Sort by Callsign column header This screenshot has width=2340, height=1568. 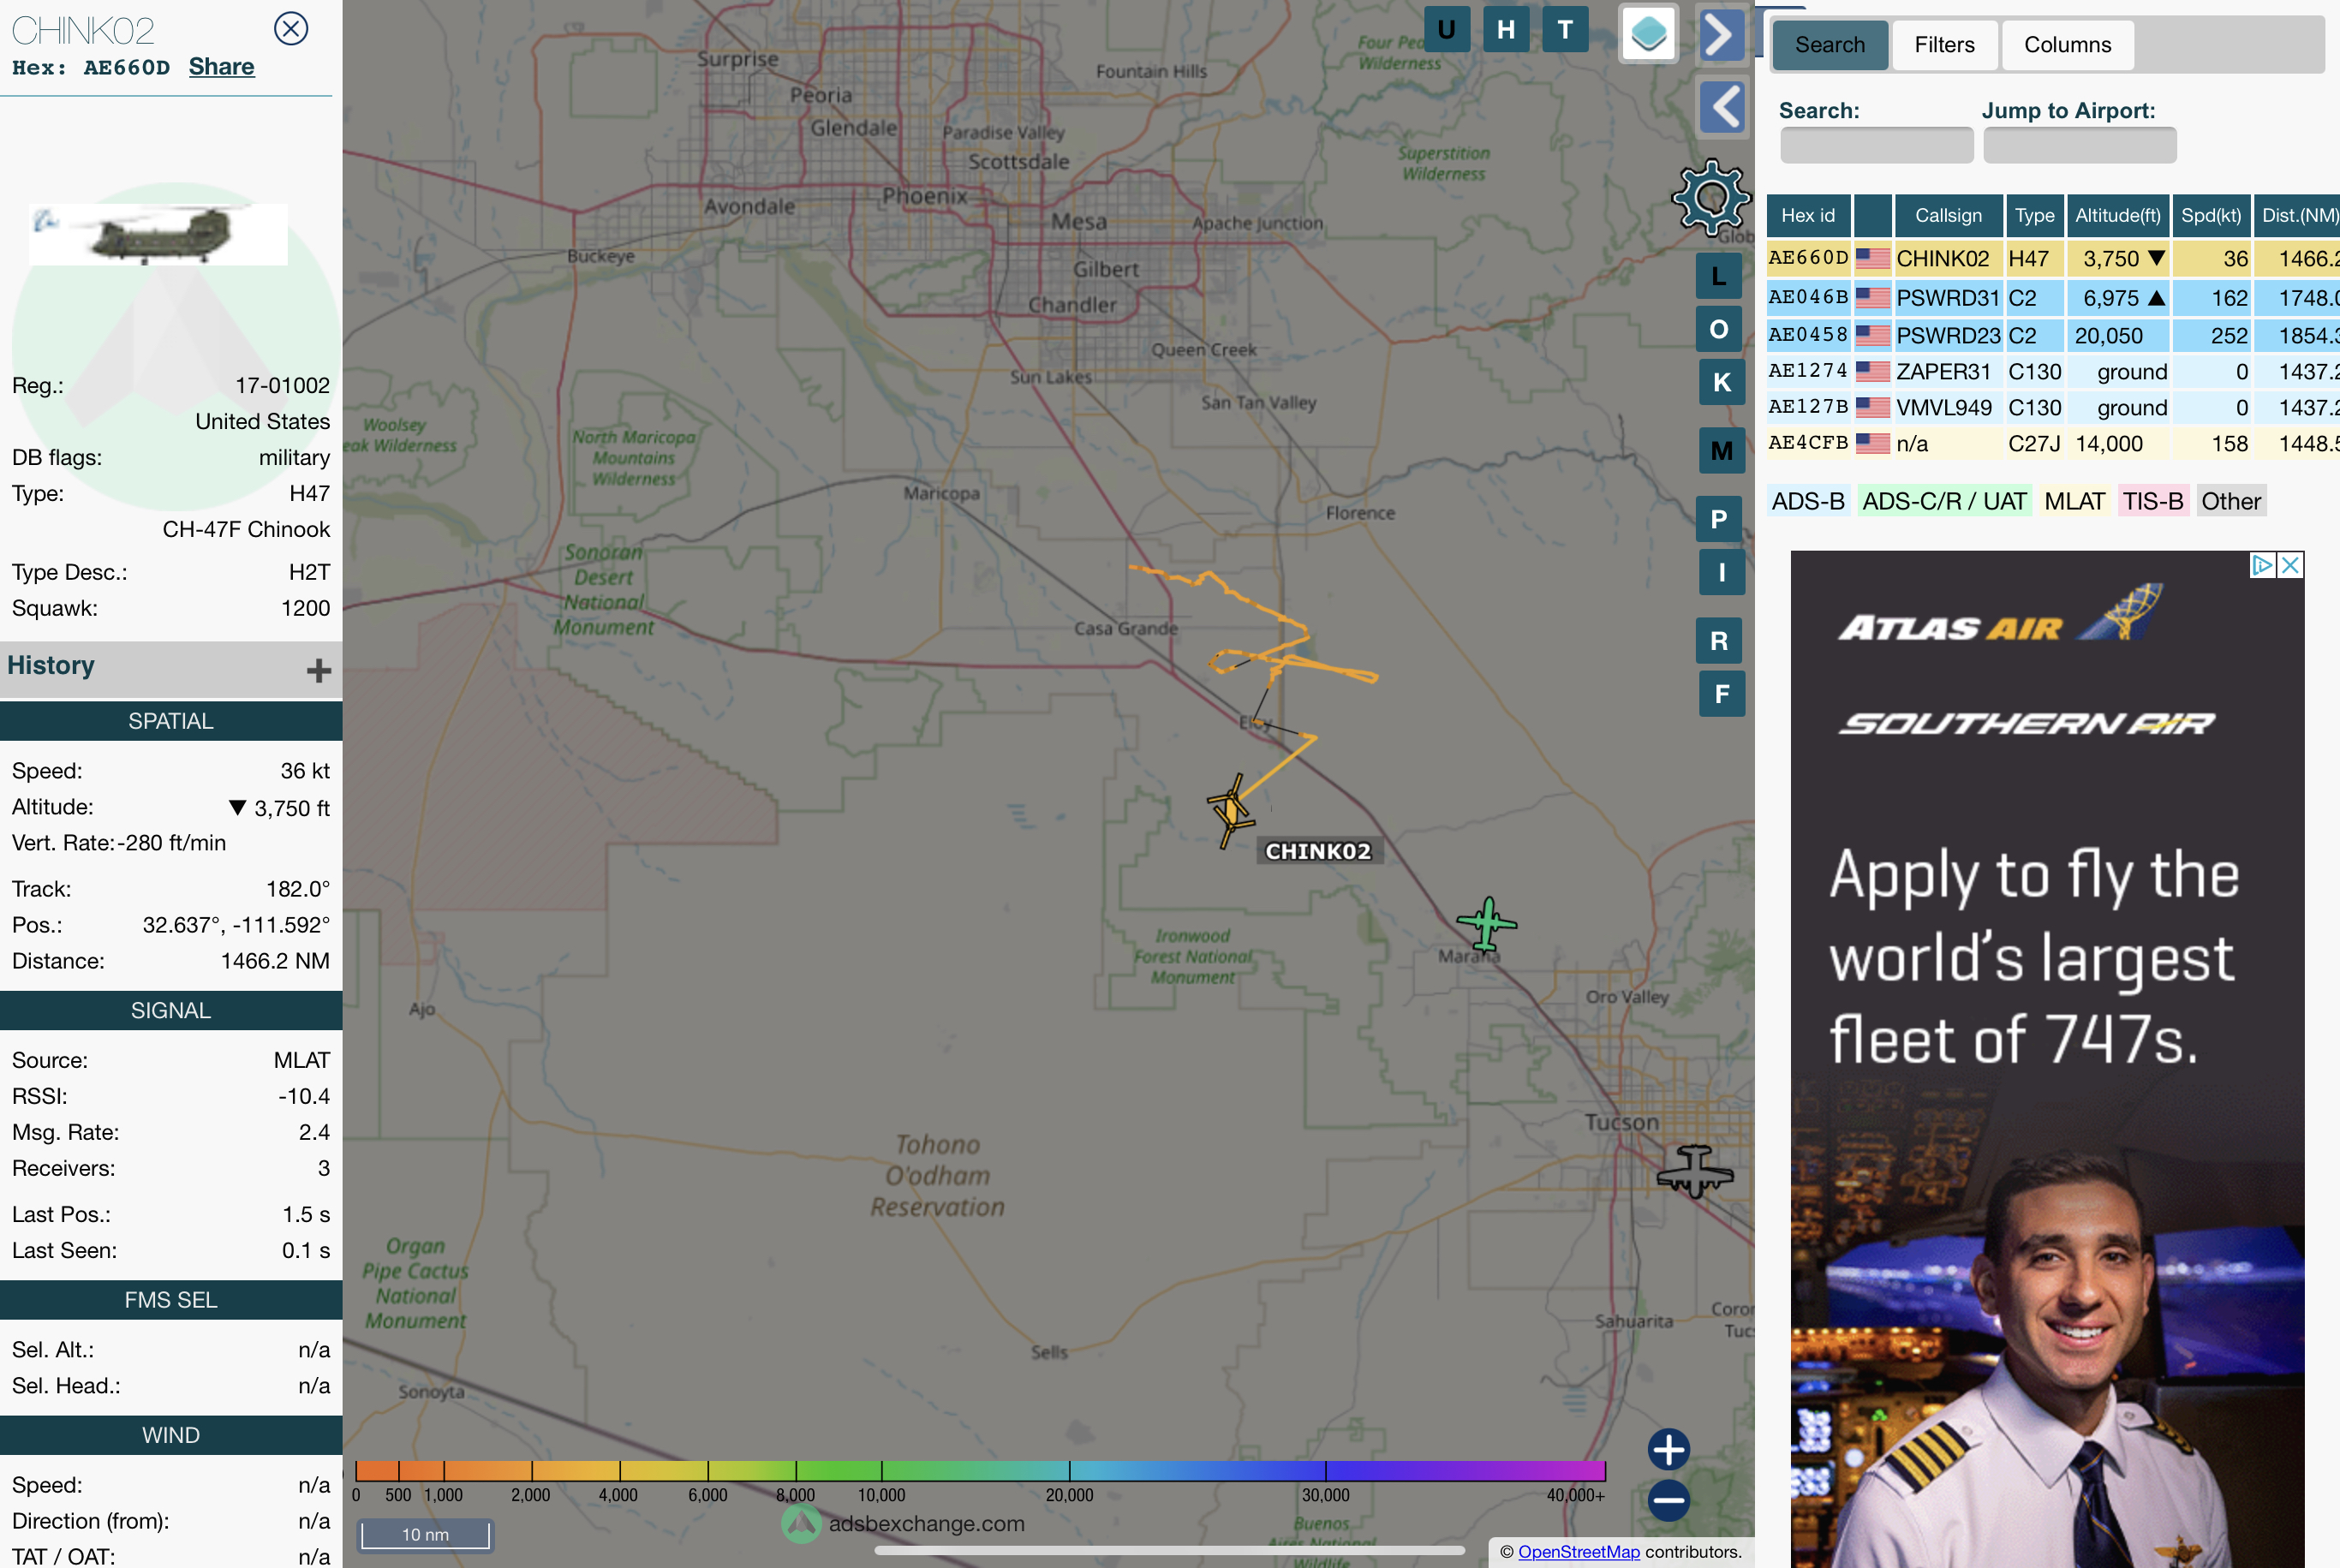(x=1948, y=216)
